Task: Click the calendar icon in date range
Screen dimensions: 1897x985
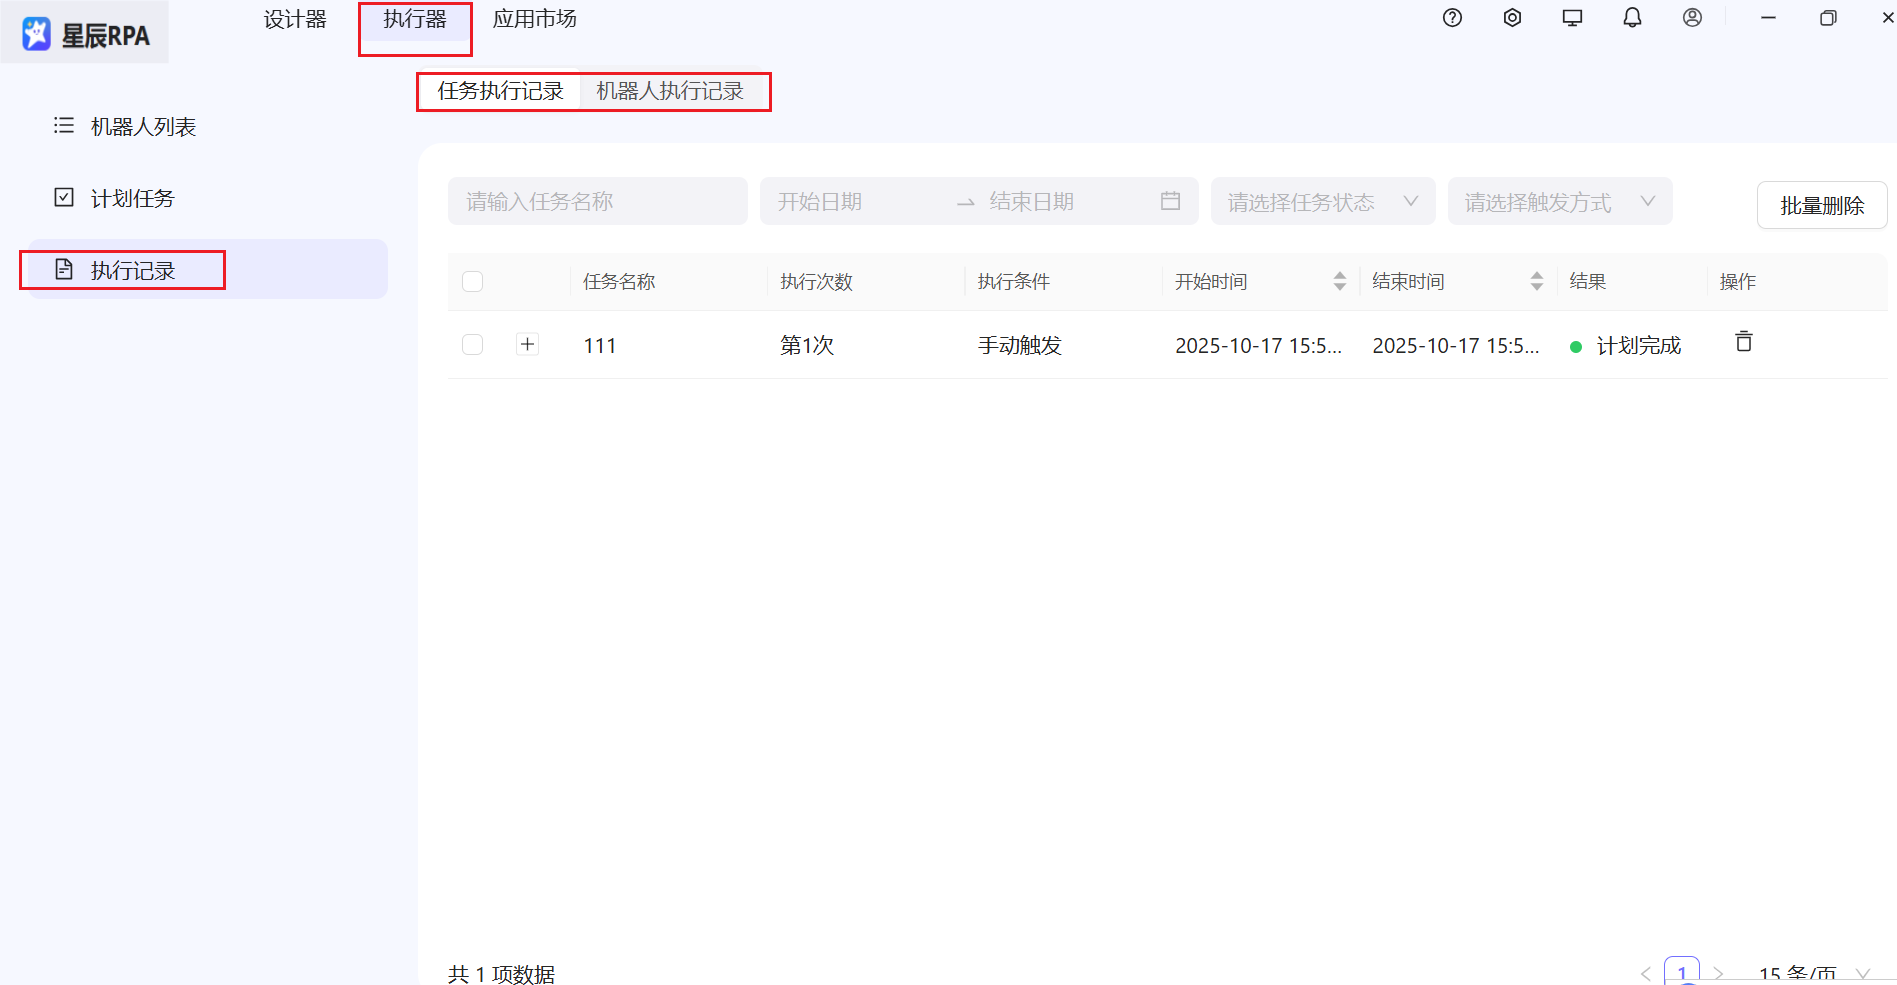Action: click(x=1170, y=201)
